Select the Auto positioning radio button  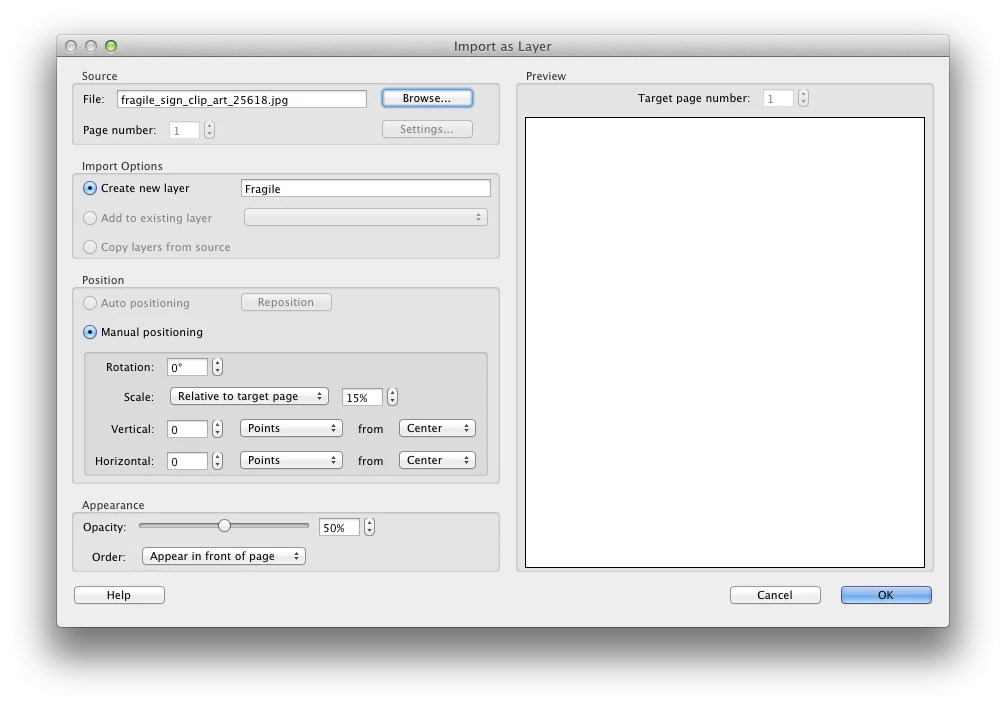[90, 303]
